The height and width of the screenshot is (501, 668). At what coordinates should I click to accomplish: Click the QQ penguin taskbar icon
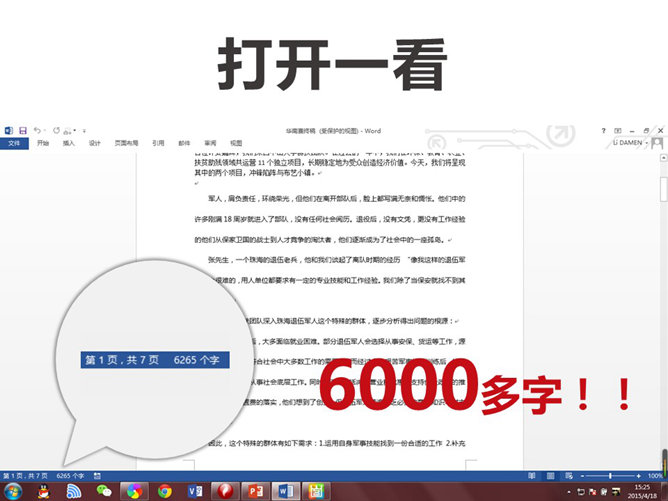[44, 491]
